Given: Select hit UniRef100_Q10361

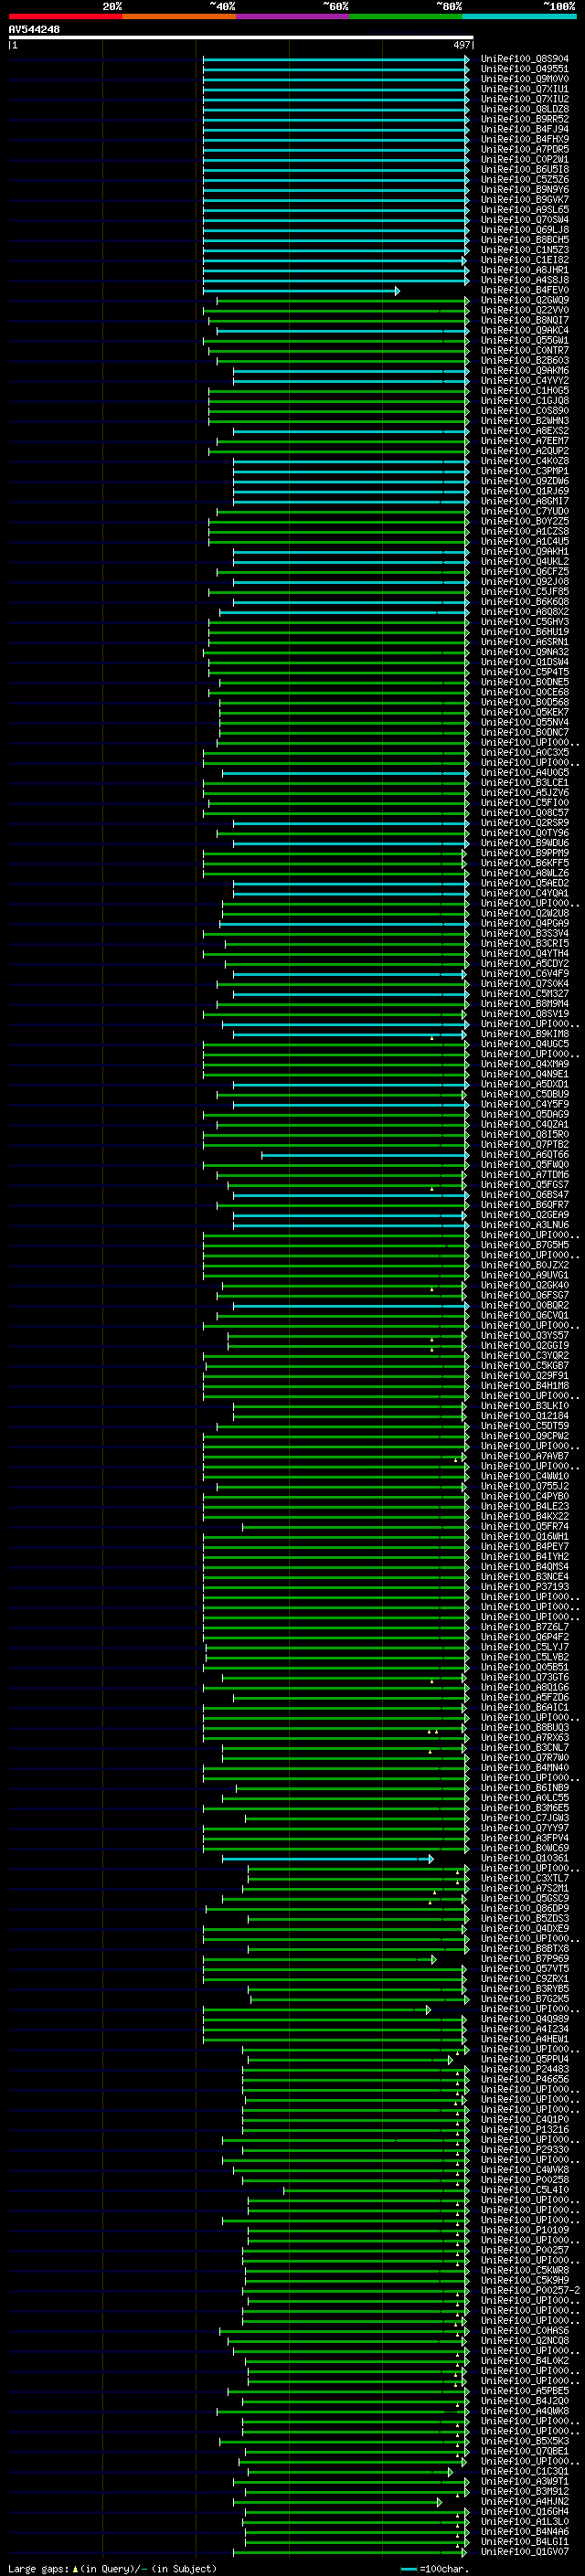Looking at the screenshot, I should click(525, 1858).
